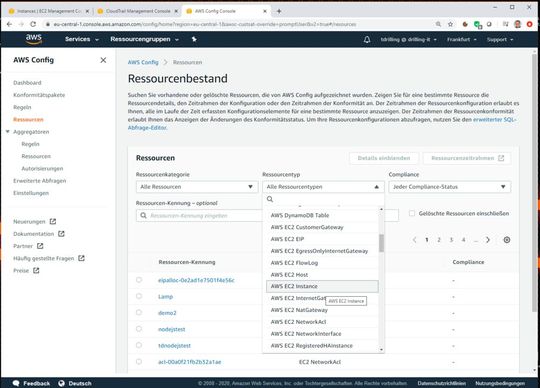Screen dimensions: 540x388
Task: Click external link icon beside Preise
Action: click(36, 271)
